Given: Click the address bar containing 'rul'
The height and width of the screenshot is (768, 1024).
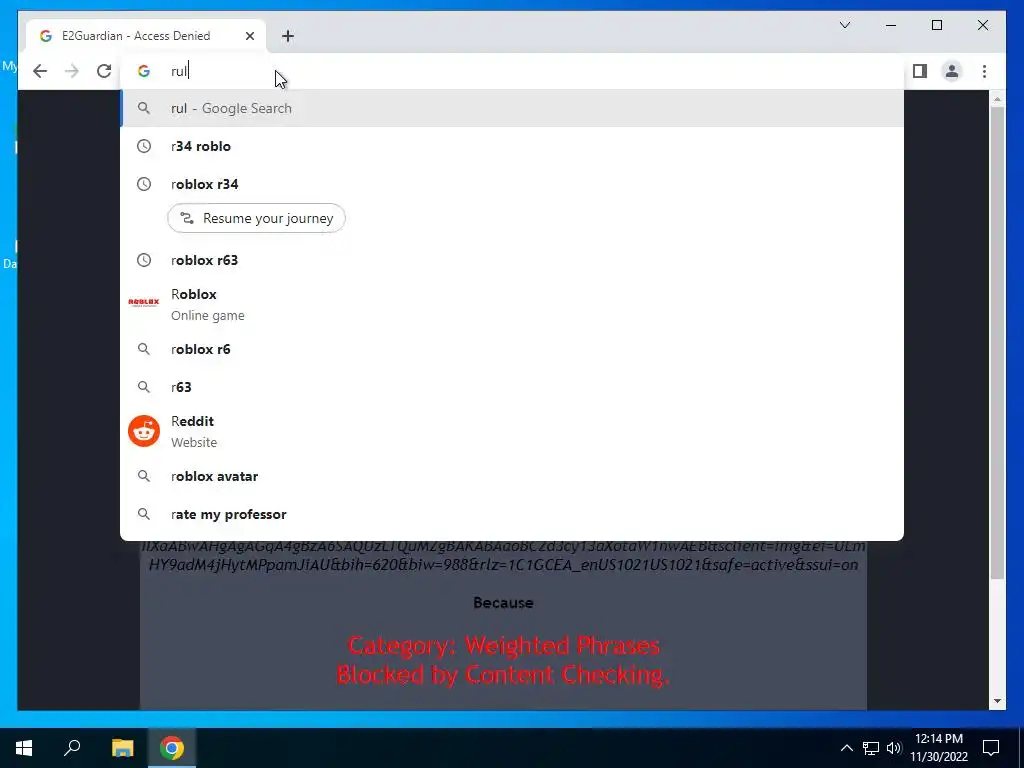Looking at the screenshot, I should click(x=512, y=71).
